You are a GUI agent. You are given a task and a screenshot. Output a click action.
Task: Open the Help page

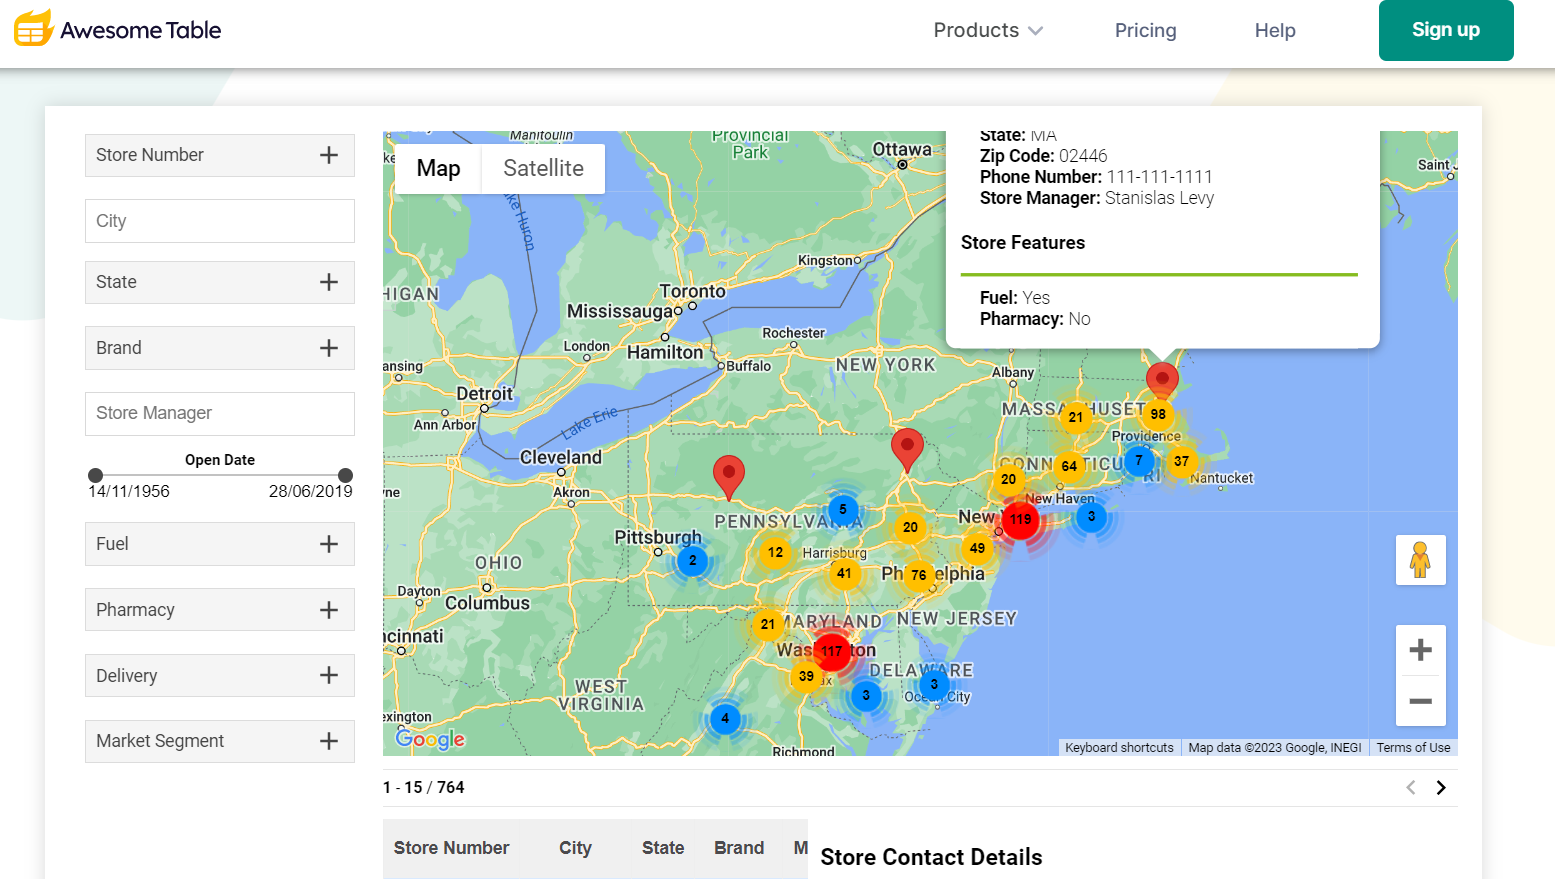[x=1275, y=30]
